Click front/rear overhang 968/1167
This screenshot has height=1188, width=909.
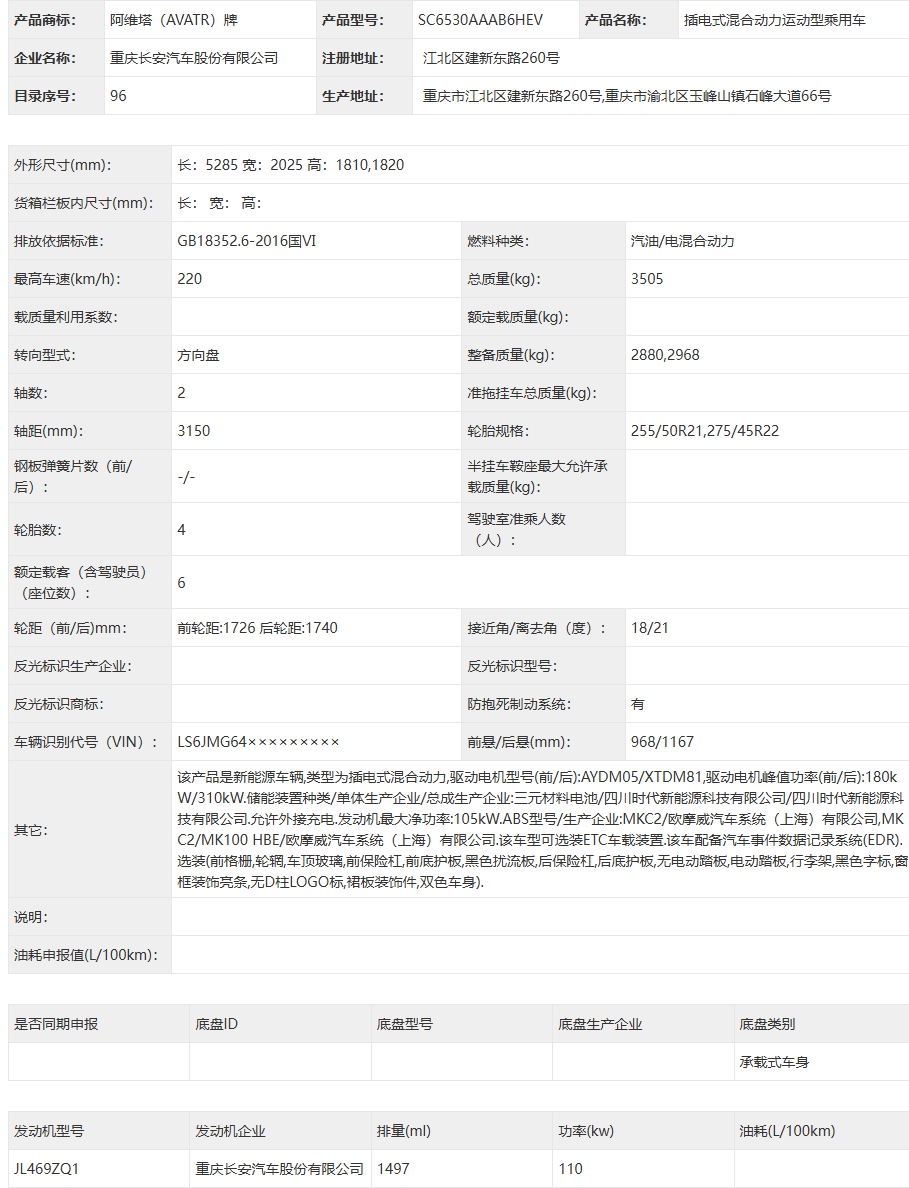(x=662, y=742)
